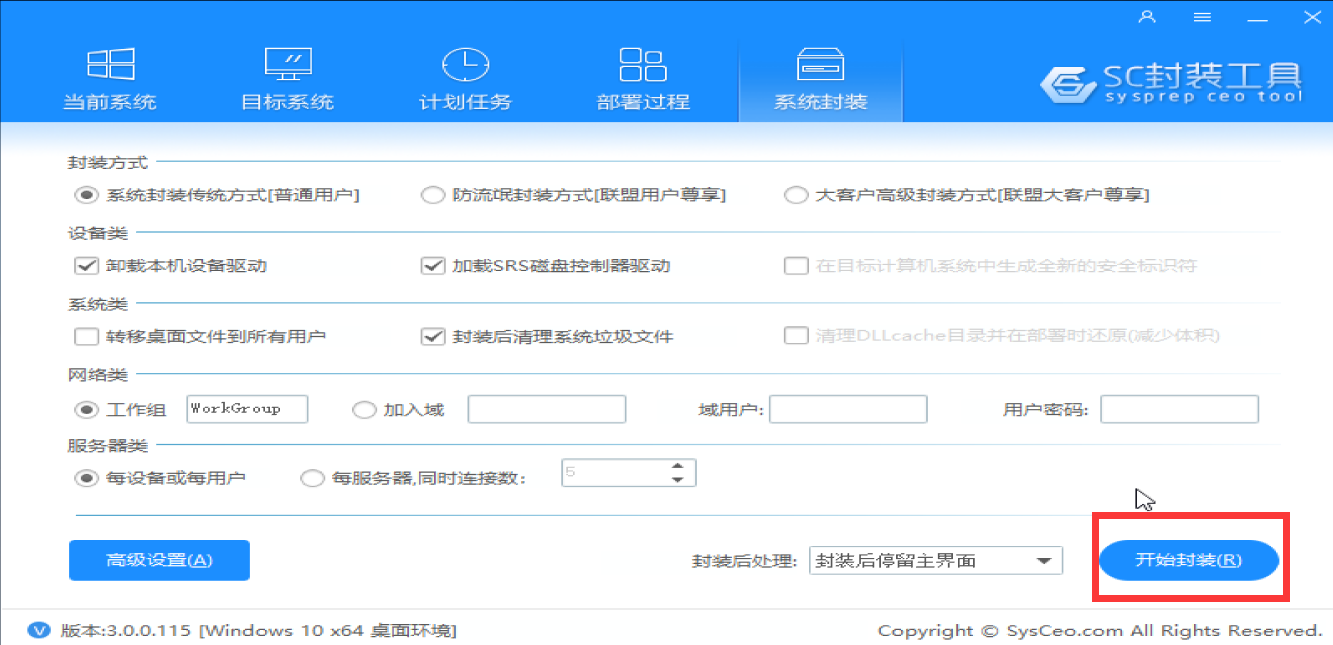Image resolution: width=1333 pixels, height=645 pixels.
Task: Toggle 加载SRS磁盘控制器驱动 checkbox
Action: coord(432,266)
